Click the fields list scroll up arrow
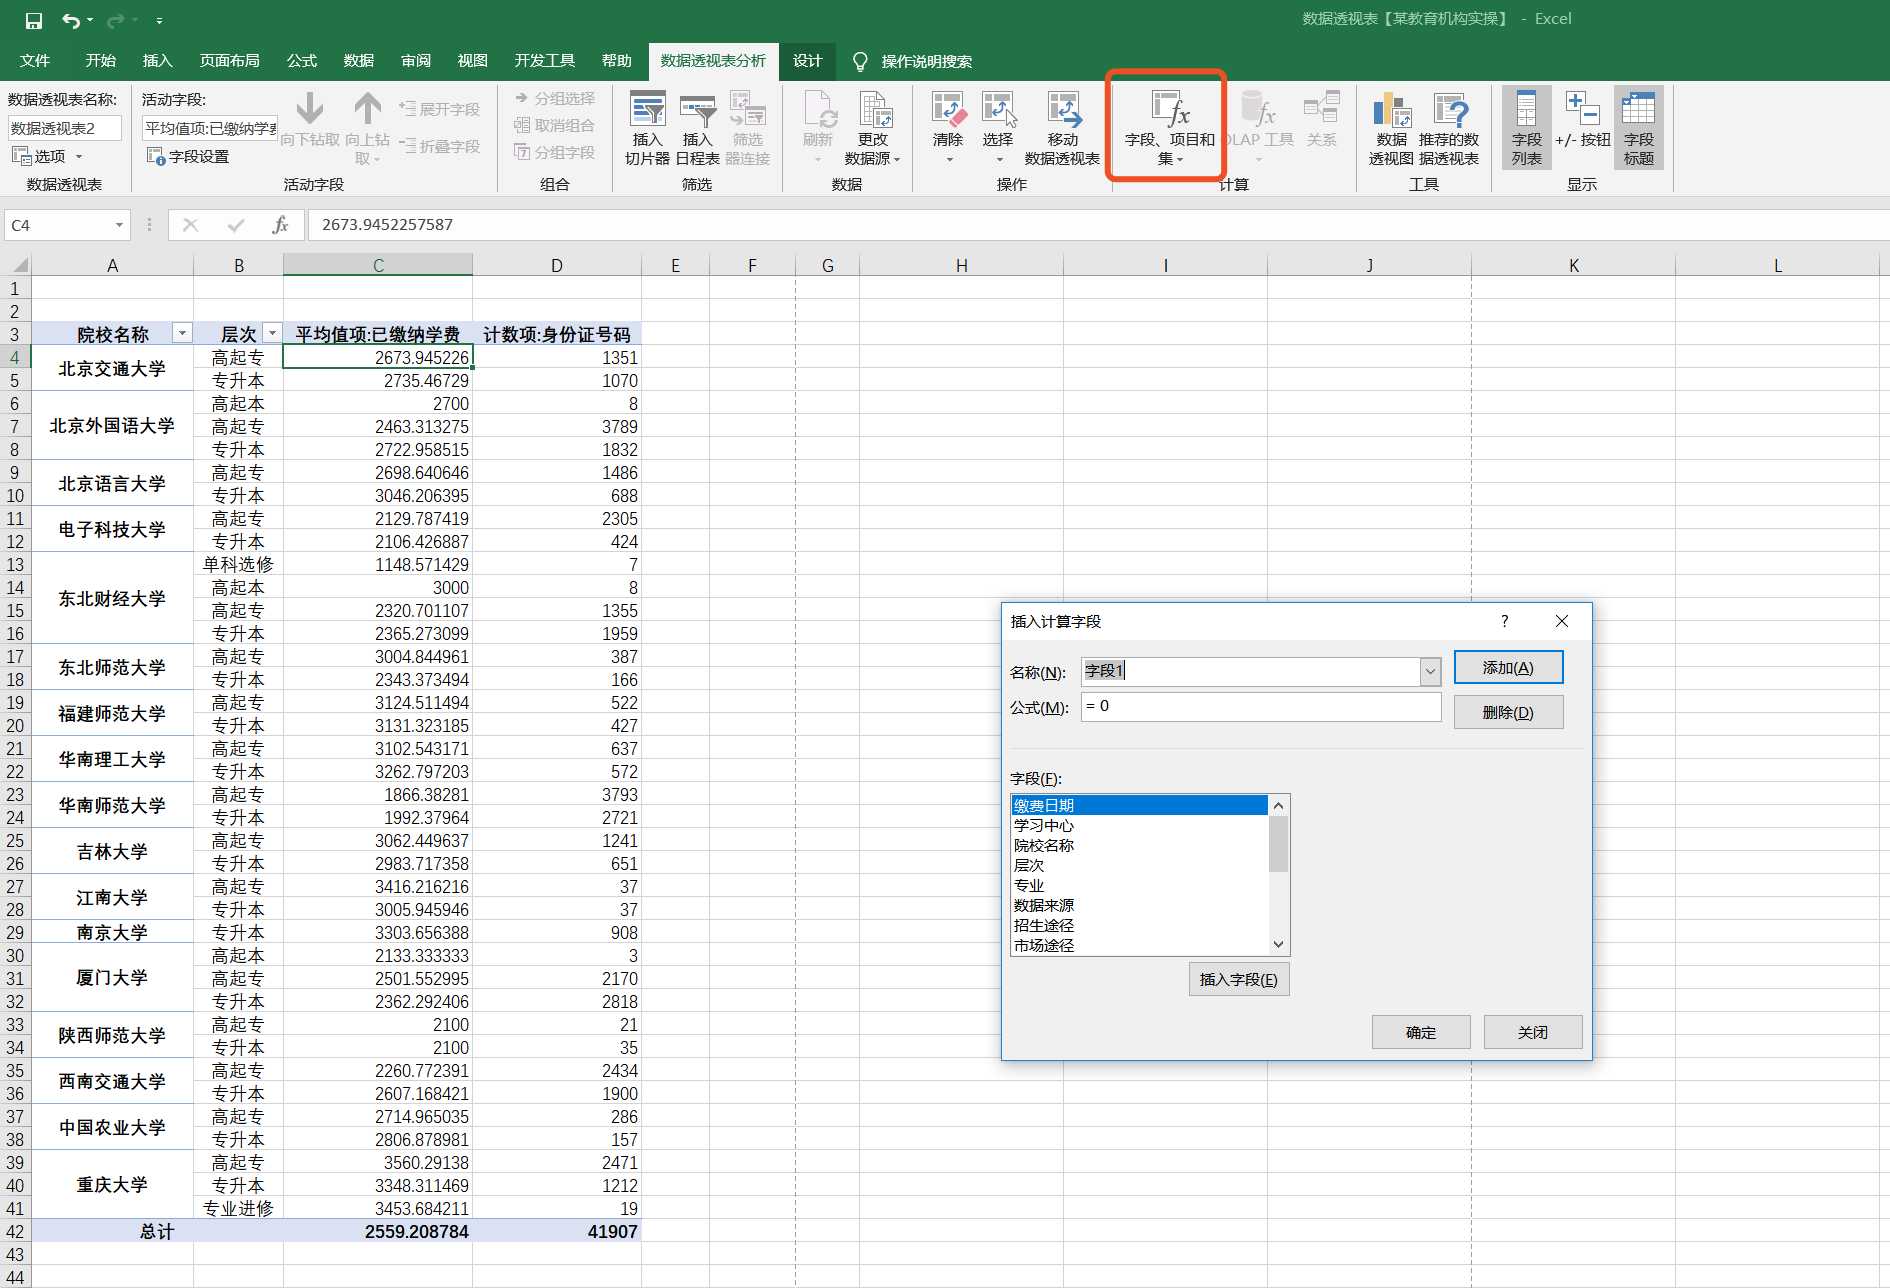This screenshot has height=1288, width=1890. [x=1278, y=805]
